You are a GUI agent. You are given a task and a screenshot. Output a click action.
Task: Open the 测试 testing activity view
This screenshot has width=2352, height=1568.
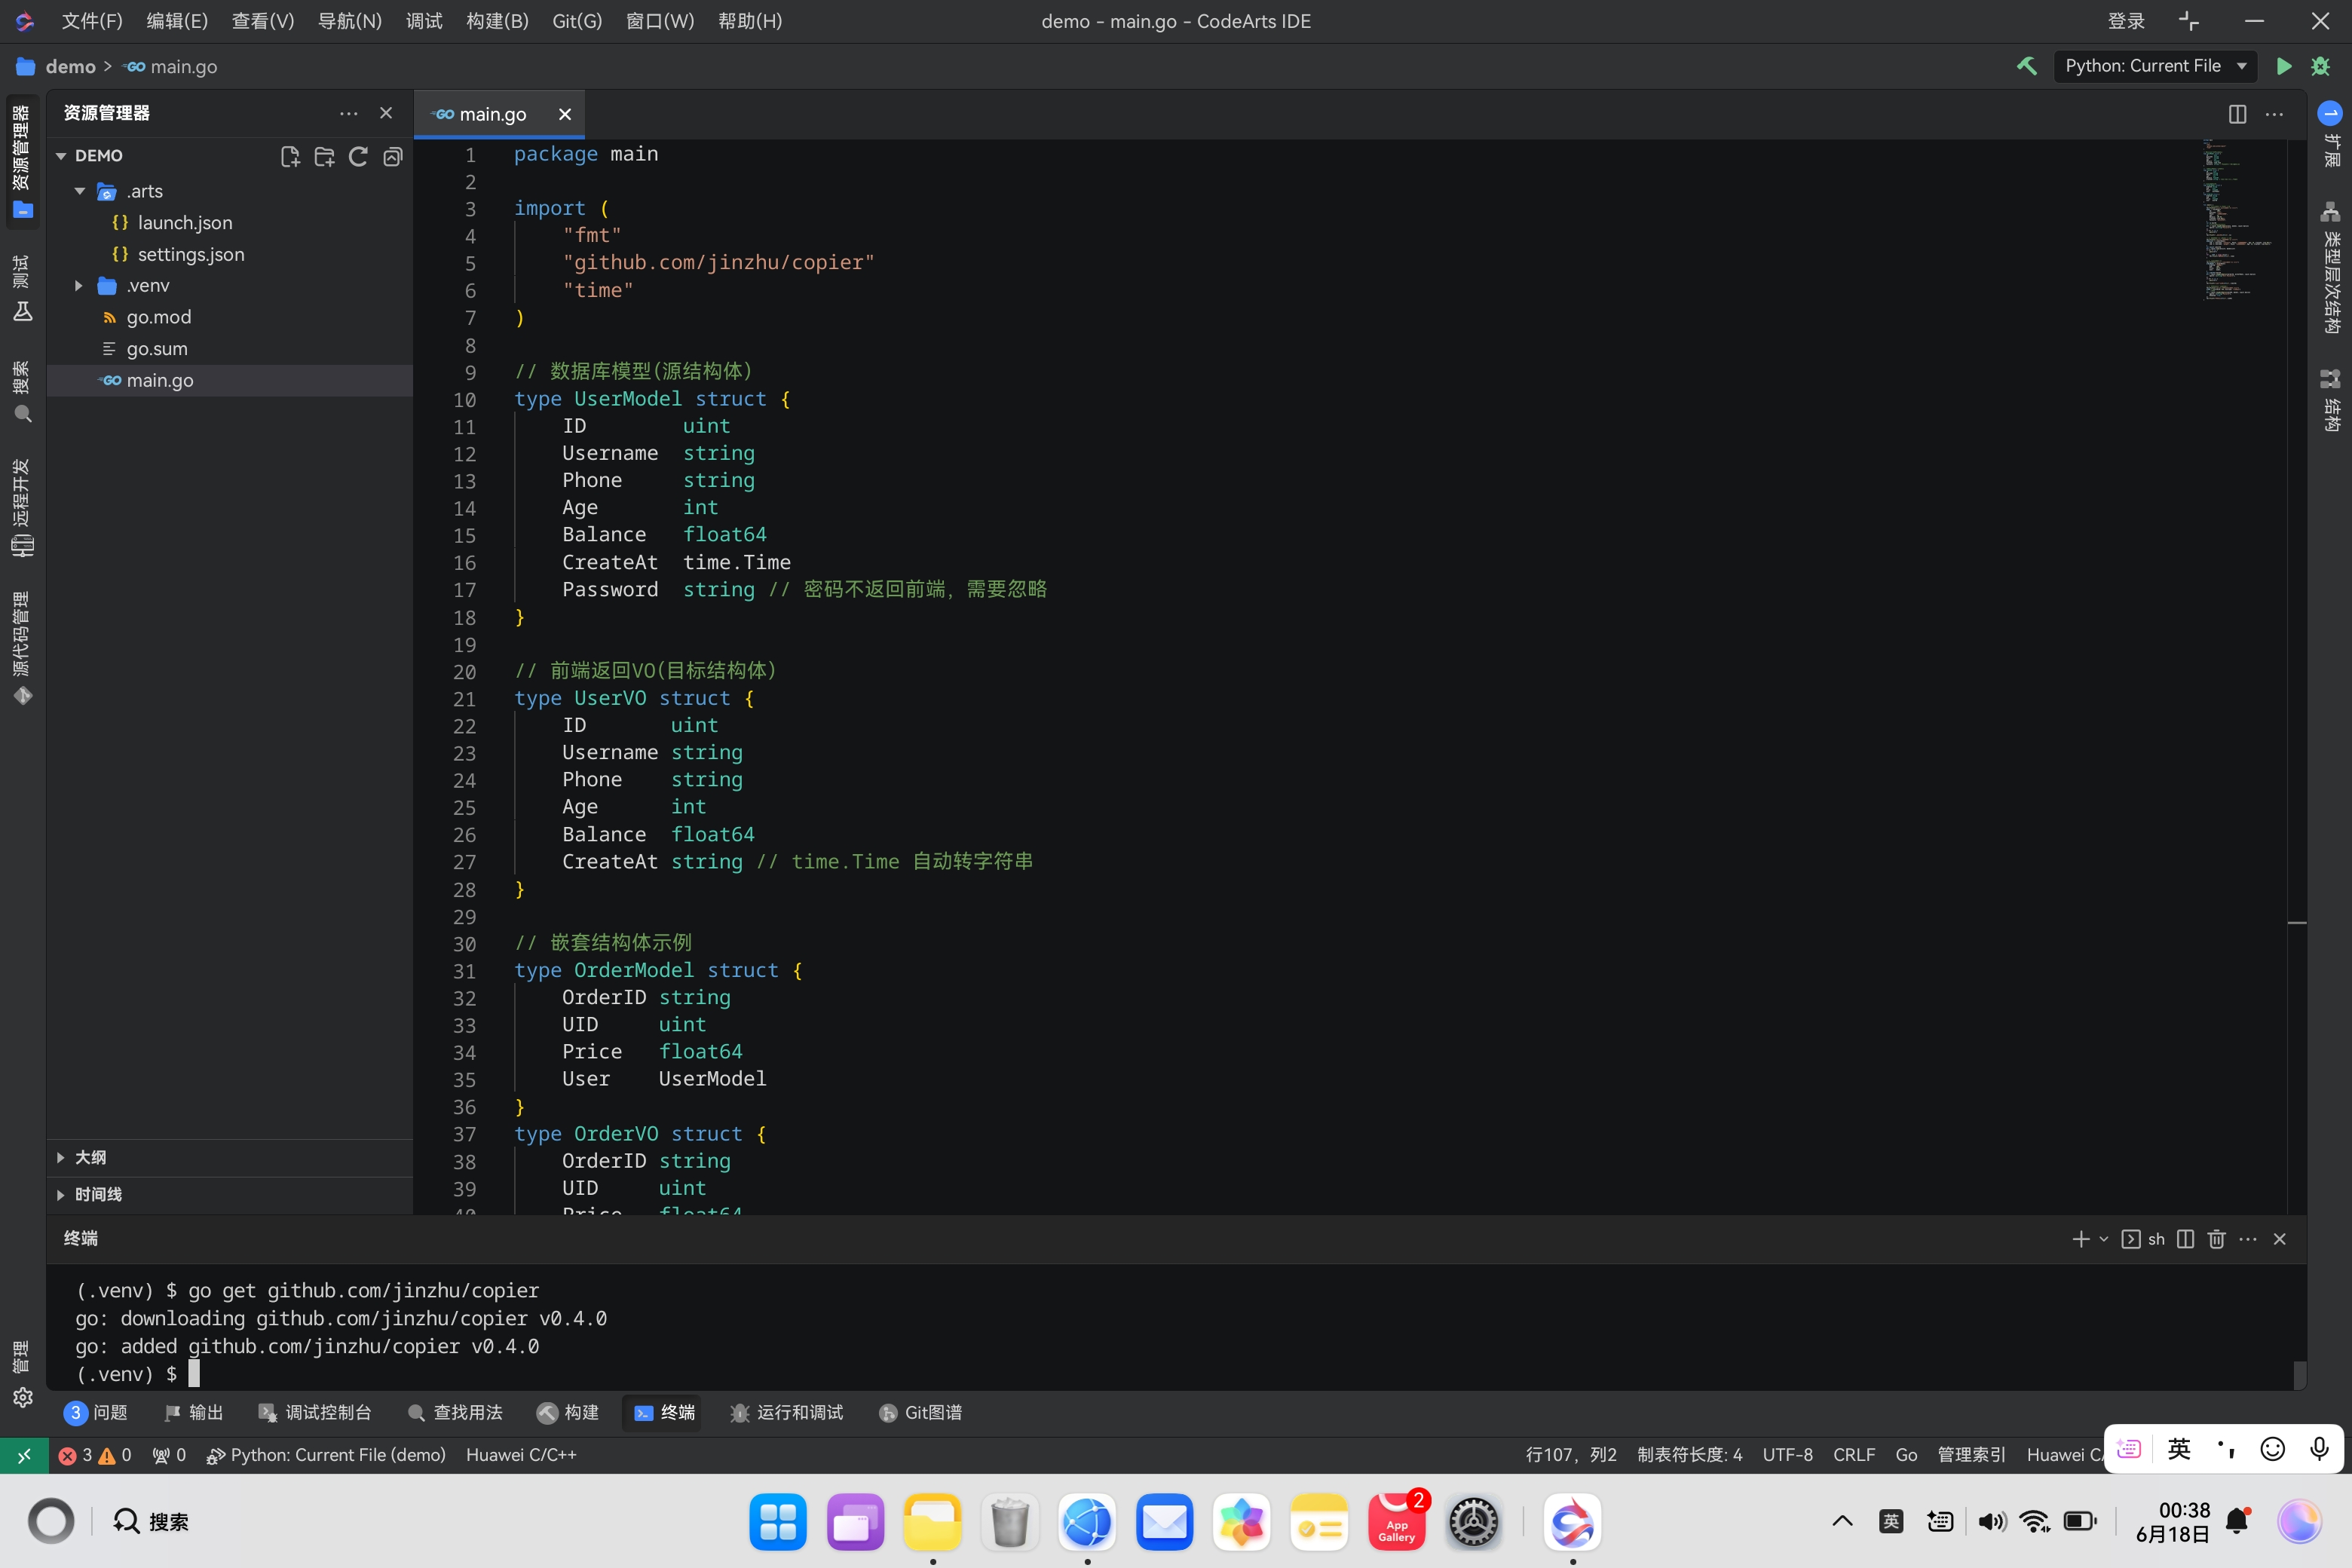[x=22, y=287]
